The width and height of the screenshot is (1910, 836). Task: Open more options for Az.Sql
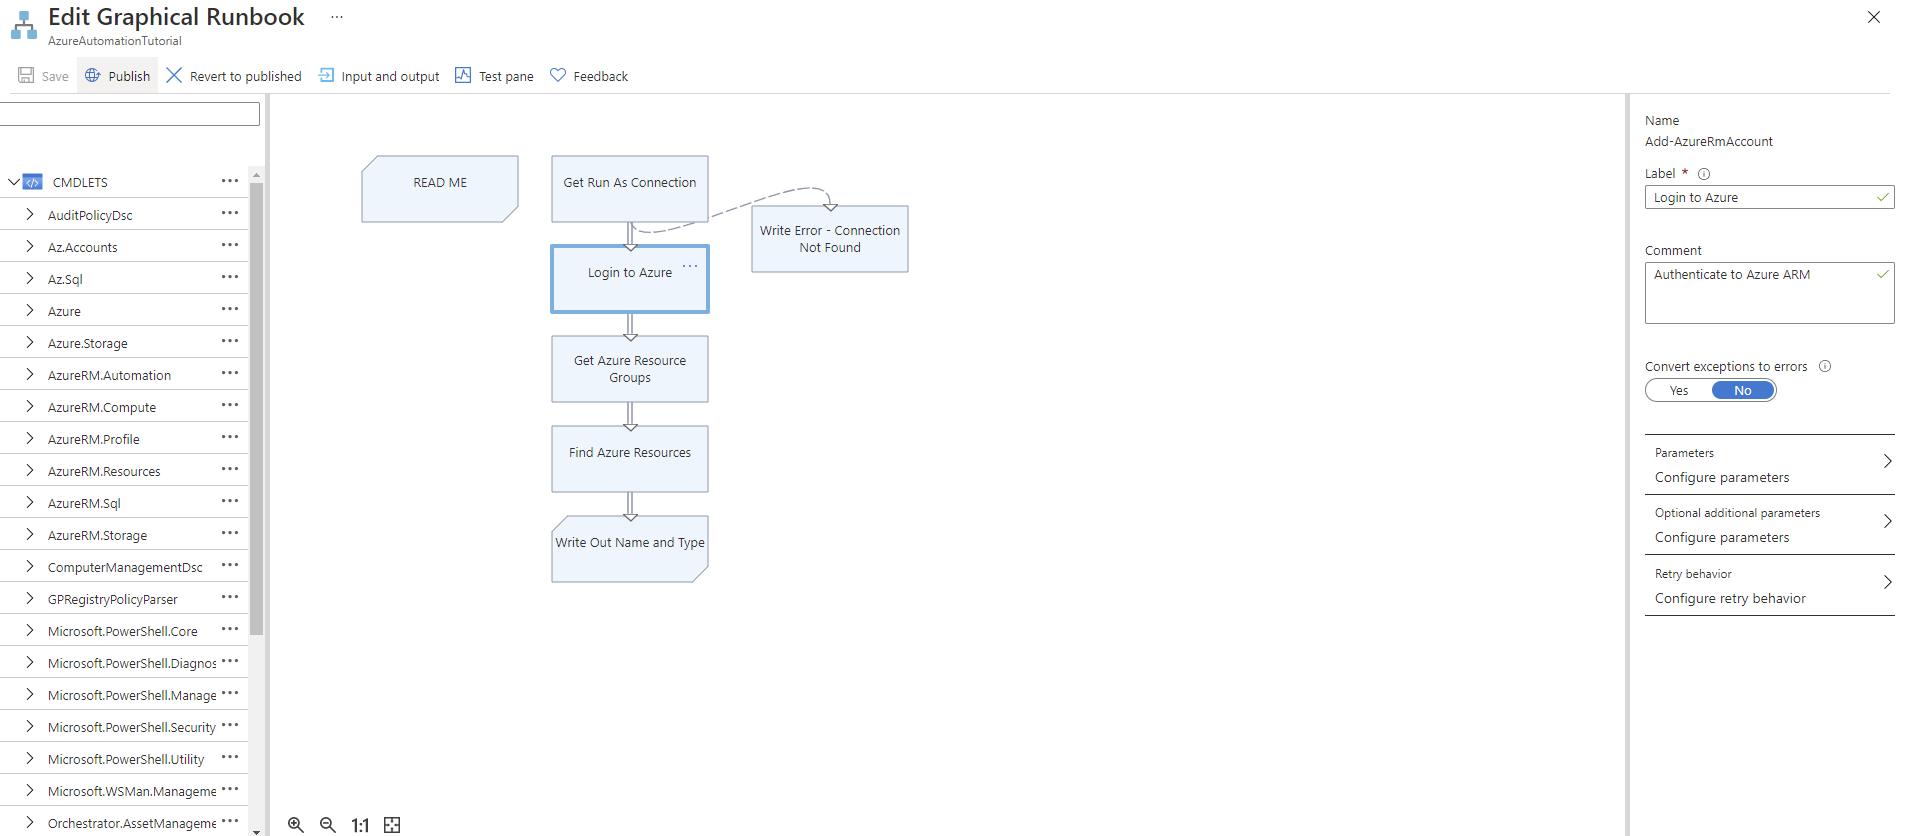tap(230, 277)
